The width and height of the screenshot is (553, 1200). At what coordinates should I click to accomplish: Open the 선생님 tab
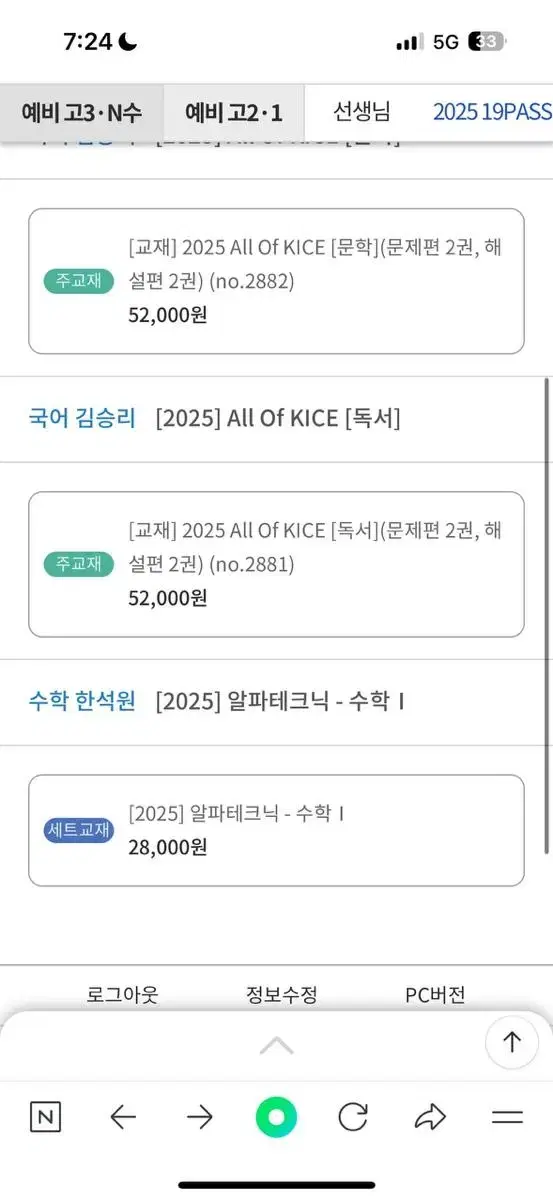[362, 112]
